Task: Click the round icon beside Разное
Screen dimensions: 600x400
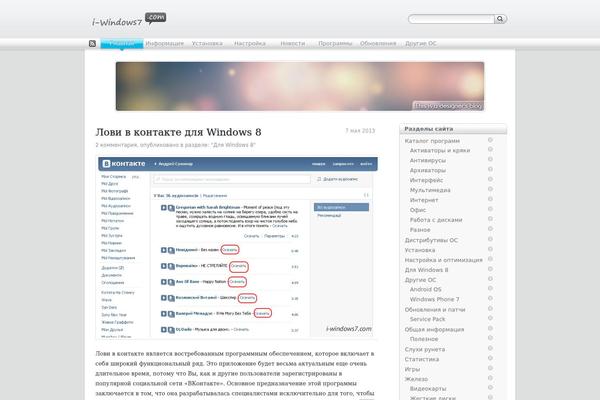Action: point(490,229)
